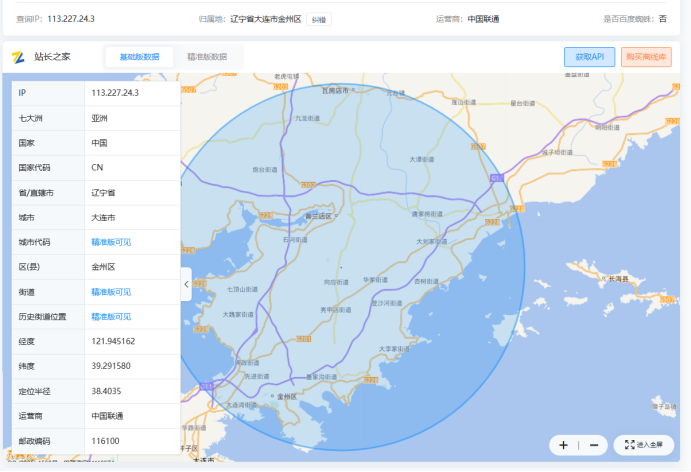The width and height of the screenshot is (691, 472).
Task: Click 杏树街道 label on map
Action: click(426, 281)
